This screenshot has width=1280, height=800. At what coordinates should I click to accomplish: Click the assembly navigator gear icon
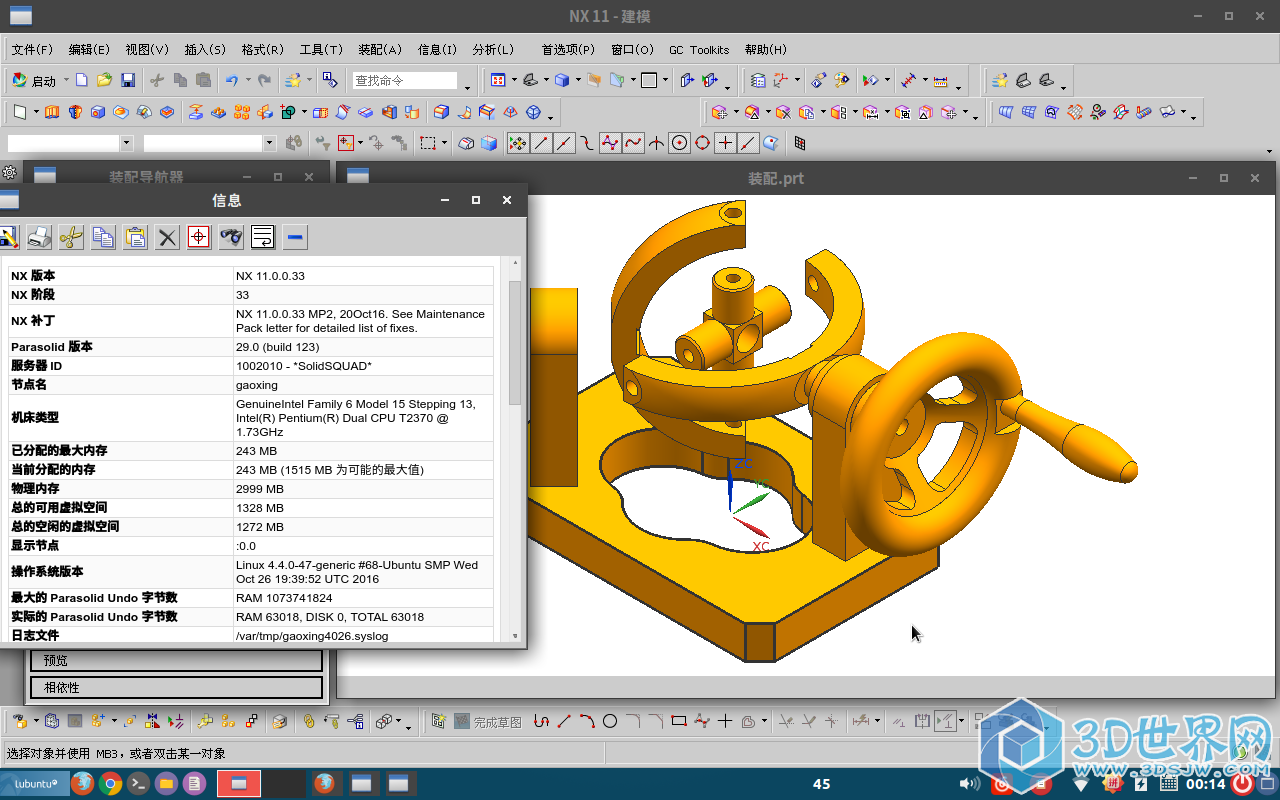coord(10,173)
